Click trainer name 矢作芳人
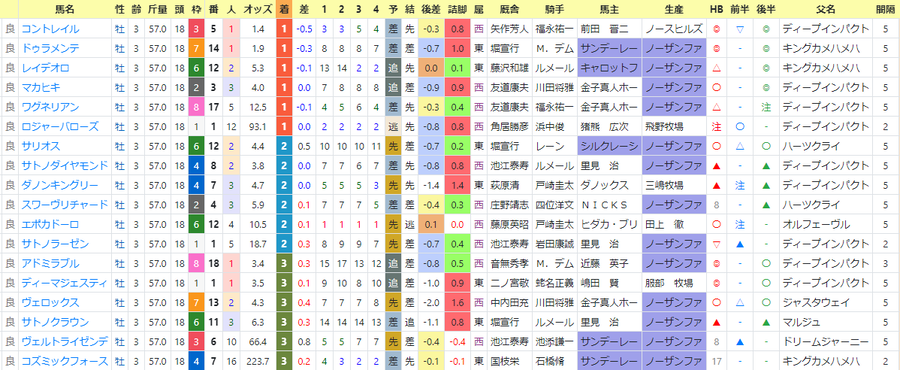The width and height of the screenshot is (900, 370). coord(510,29)
